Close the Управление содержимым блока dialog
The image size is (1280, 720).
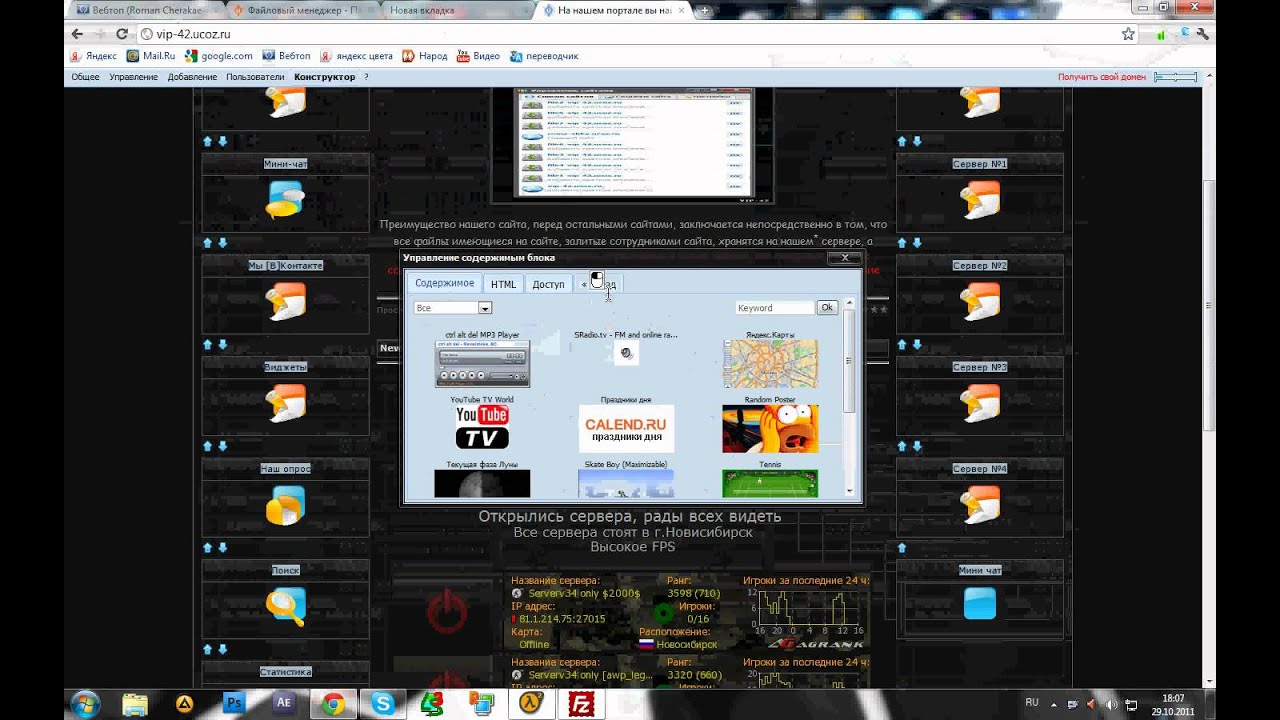844,258
